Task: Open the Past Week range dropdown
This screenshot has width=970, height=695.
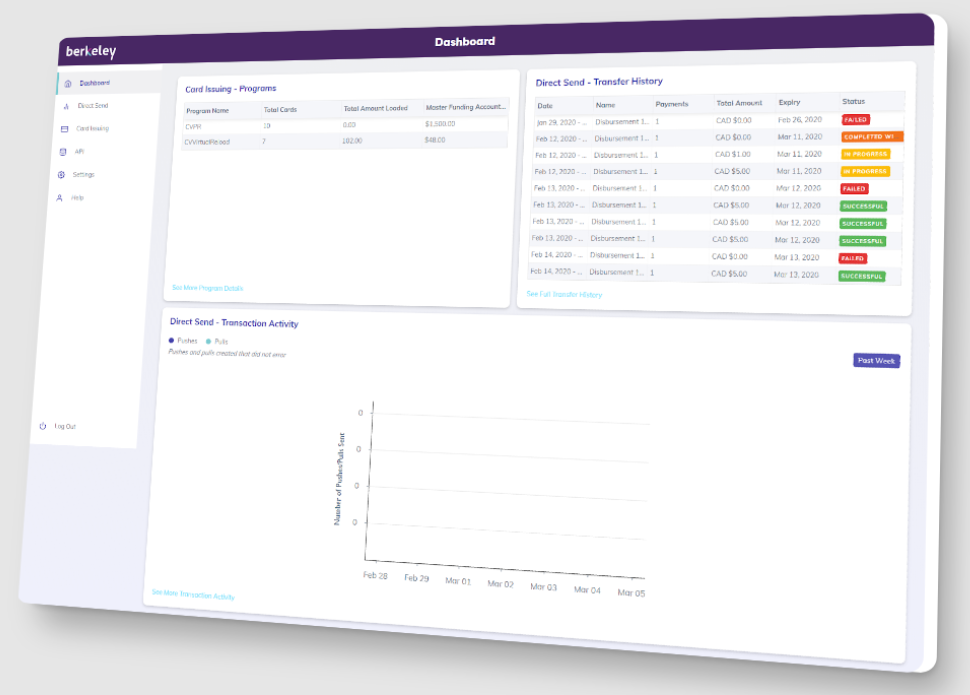Action: [x=877, y=361]
